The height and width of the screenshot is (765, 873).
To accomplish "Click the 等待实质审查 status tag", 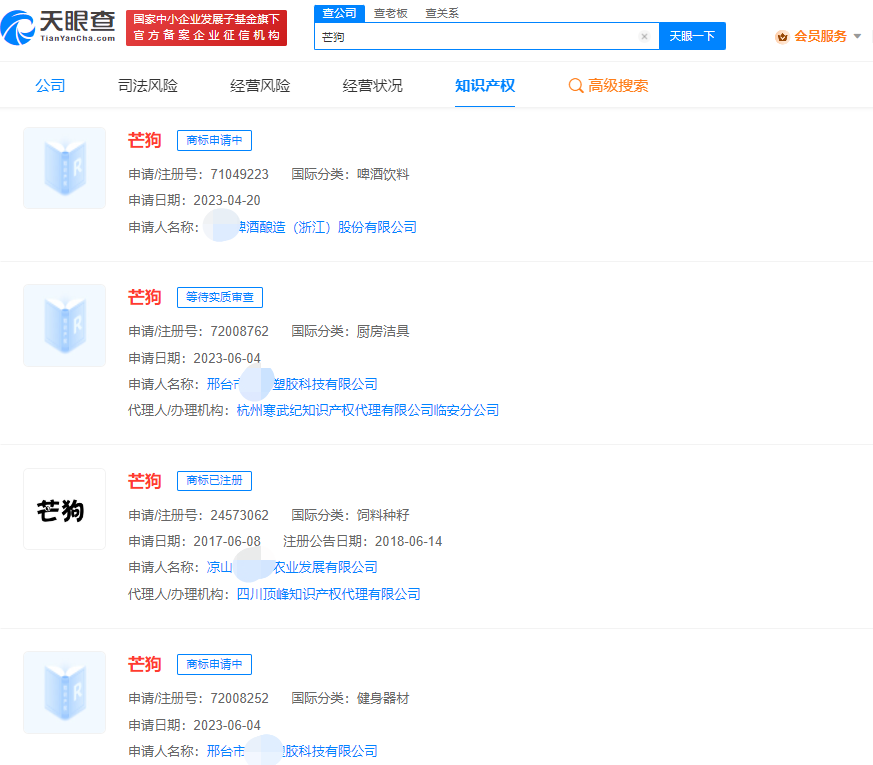I will tap(220, 297).
